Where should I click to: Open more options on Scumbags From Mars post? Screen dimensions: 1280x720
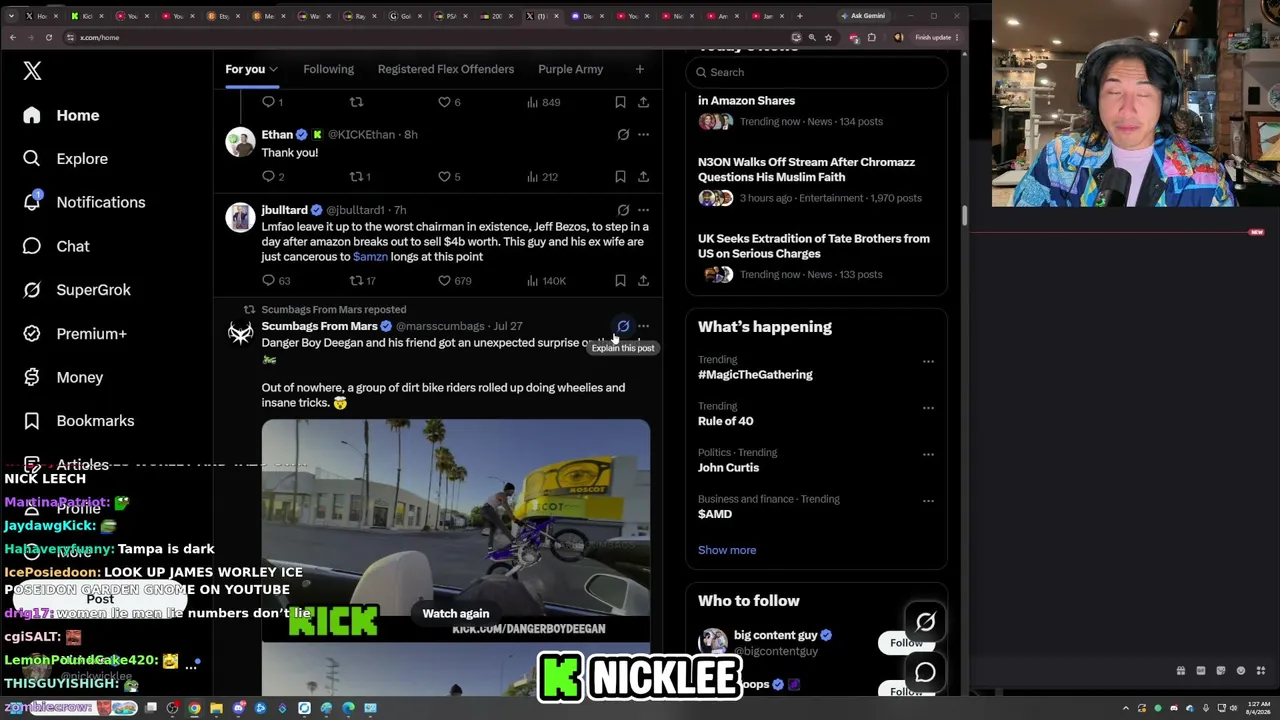coord(643,326)
